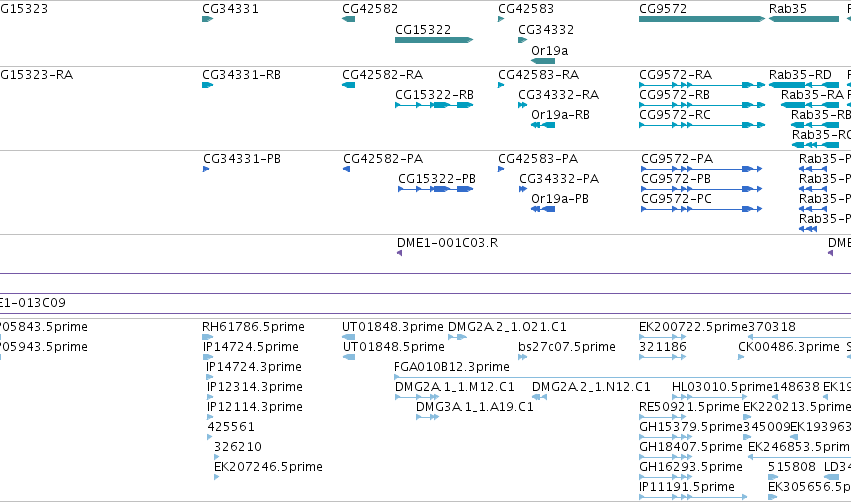
Task: Click the CK00486.3prime EST label
Action: tap(789, 347)
